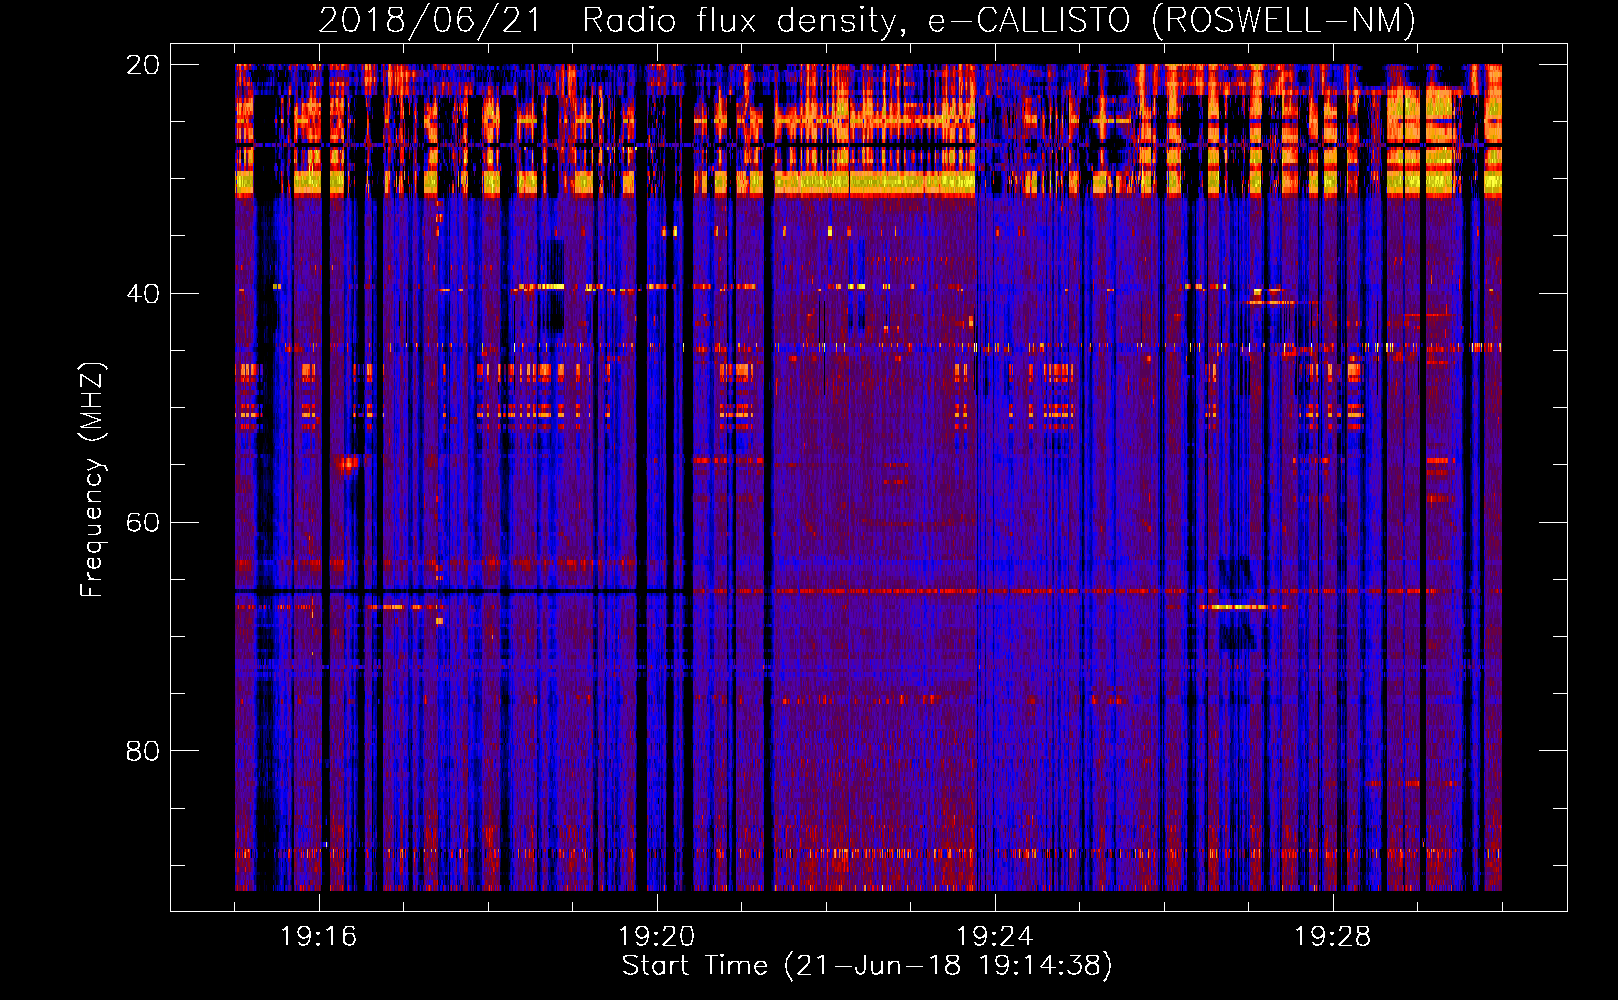Image resolution: width=1618 pixels, height=1000 pixels.
Task: Select the Frequency (MHZ) axis label
Action: pos(92,479)
